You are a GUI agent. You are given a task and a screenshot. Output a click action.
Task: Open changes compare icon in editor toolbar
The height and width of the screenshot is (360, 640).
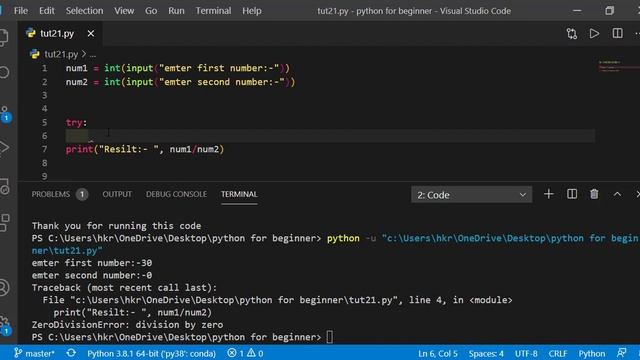(572, 33)
